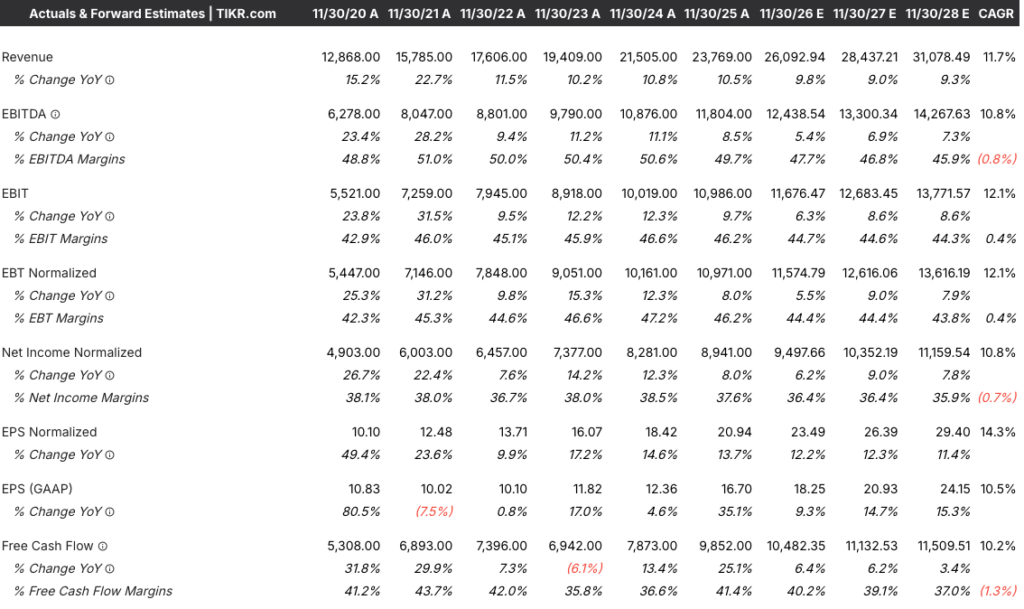Click the % EBITDA Margins row label
This screenshot has width=1024, height=609.
click(x=70, y=159)
